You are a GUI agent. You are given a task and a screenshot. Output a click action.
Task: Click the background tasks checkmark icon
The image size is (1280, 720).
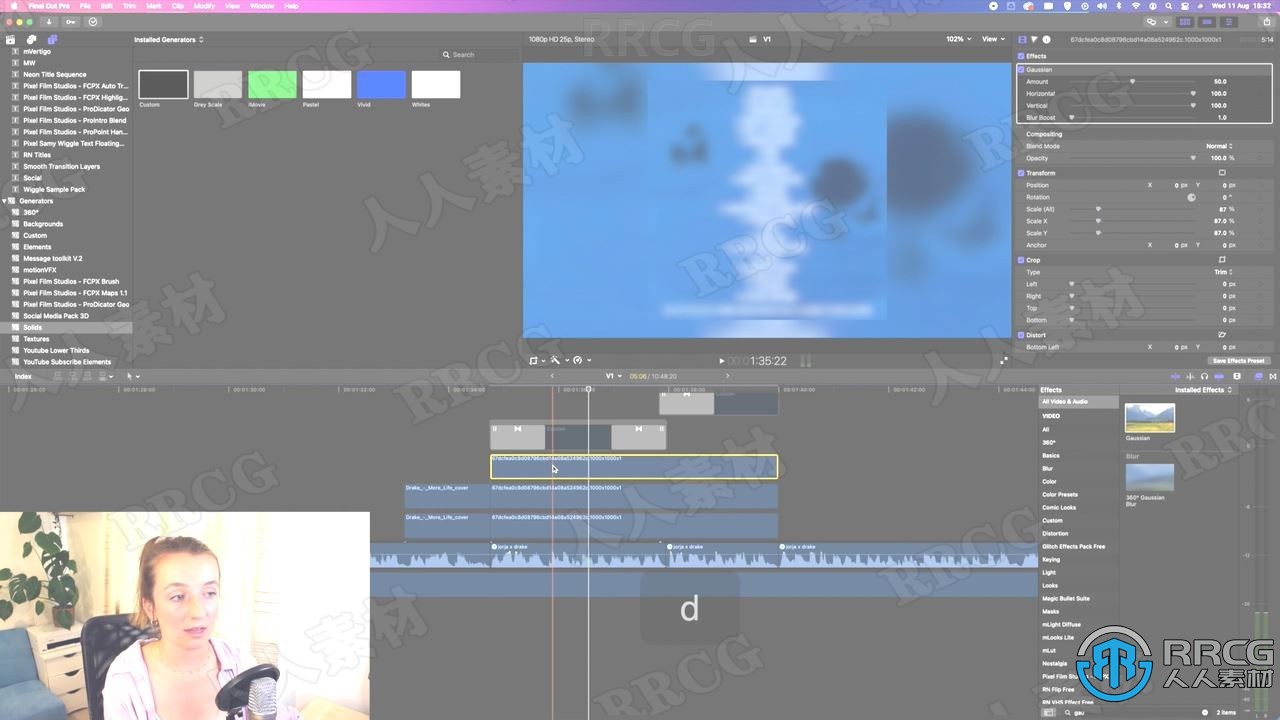point(93,21)
